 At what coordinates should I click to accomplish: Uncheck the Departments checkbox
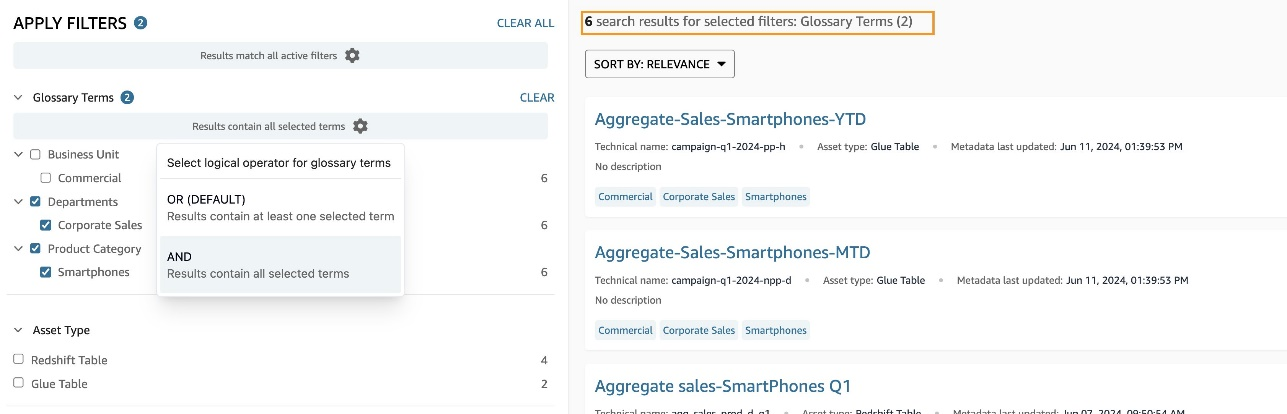click(x=35, y=202)
